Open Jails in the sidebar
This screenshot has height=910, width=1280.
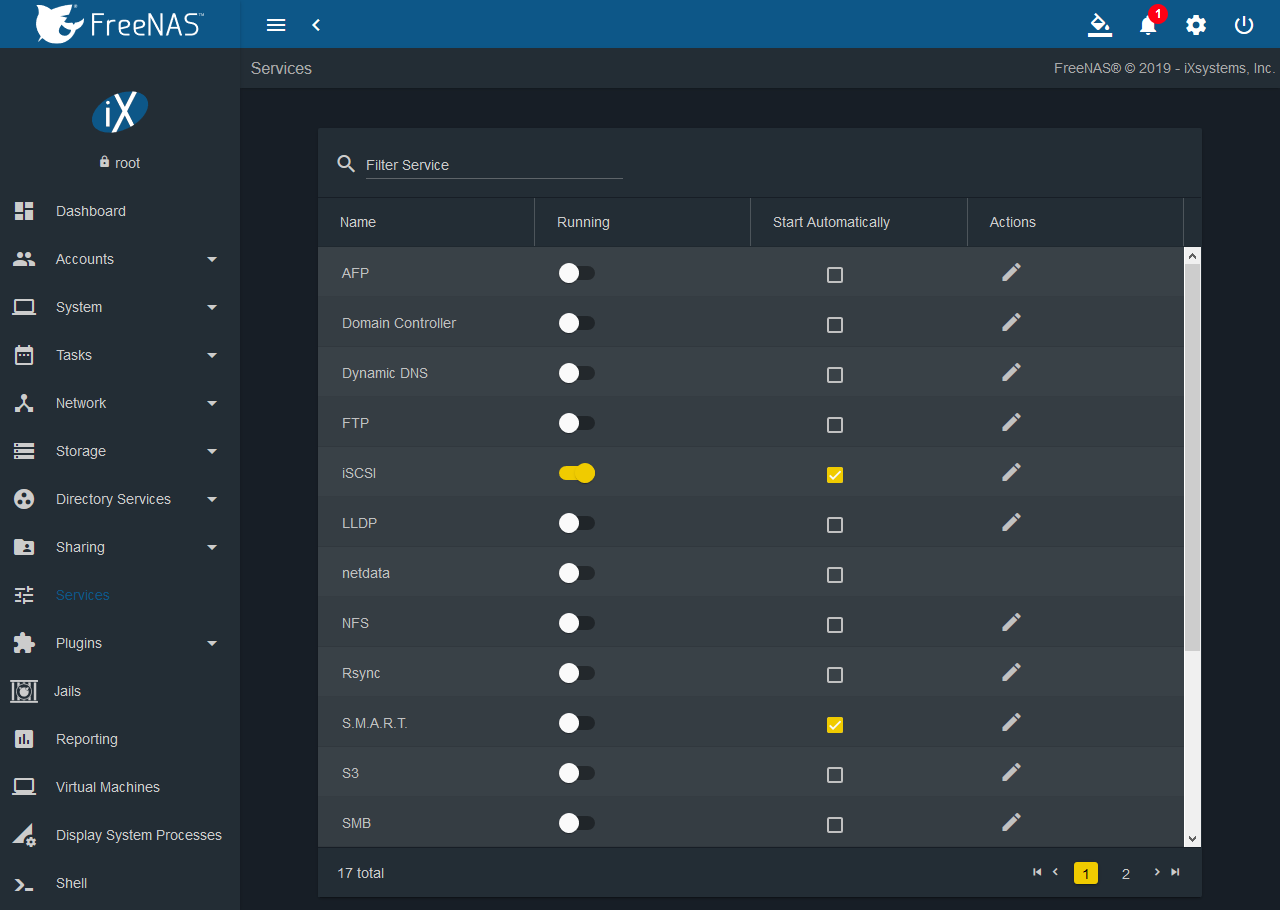coord(120,691)
